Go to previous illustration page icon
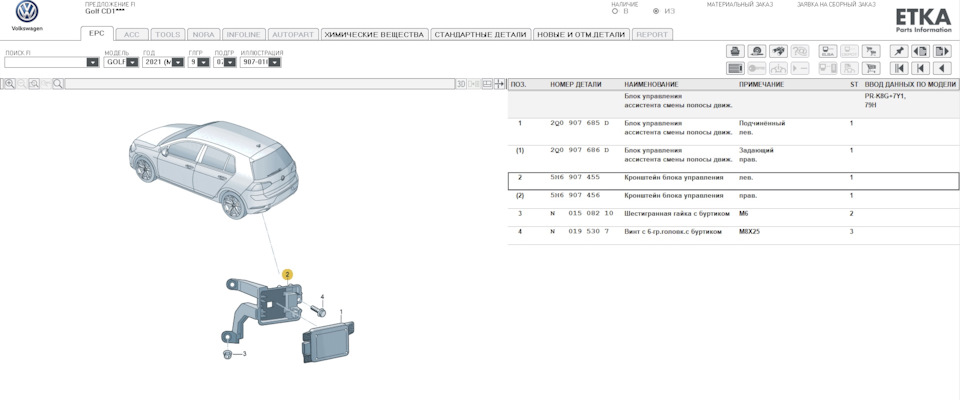This screenshot has height=400, width=960. [x=920, y=51]
